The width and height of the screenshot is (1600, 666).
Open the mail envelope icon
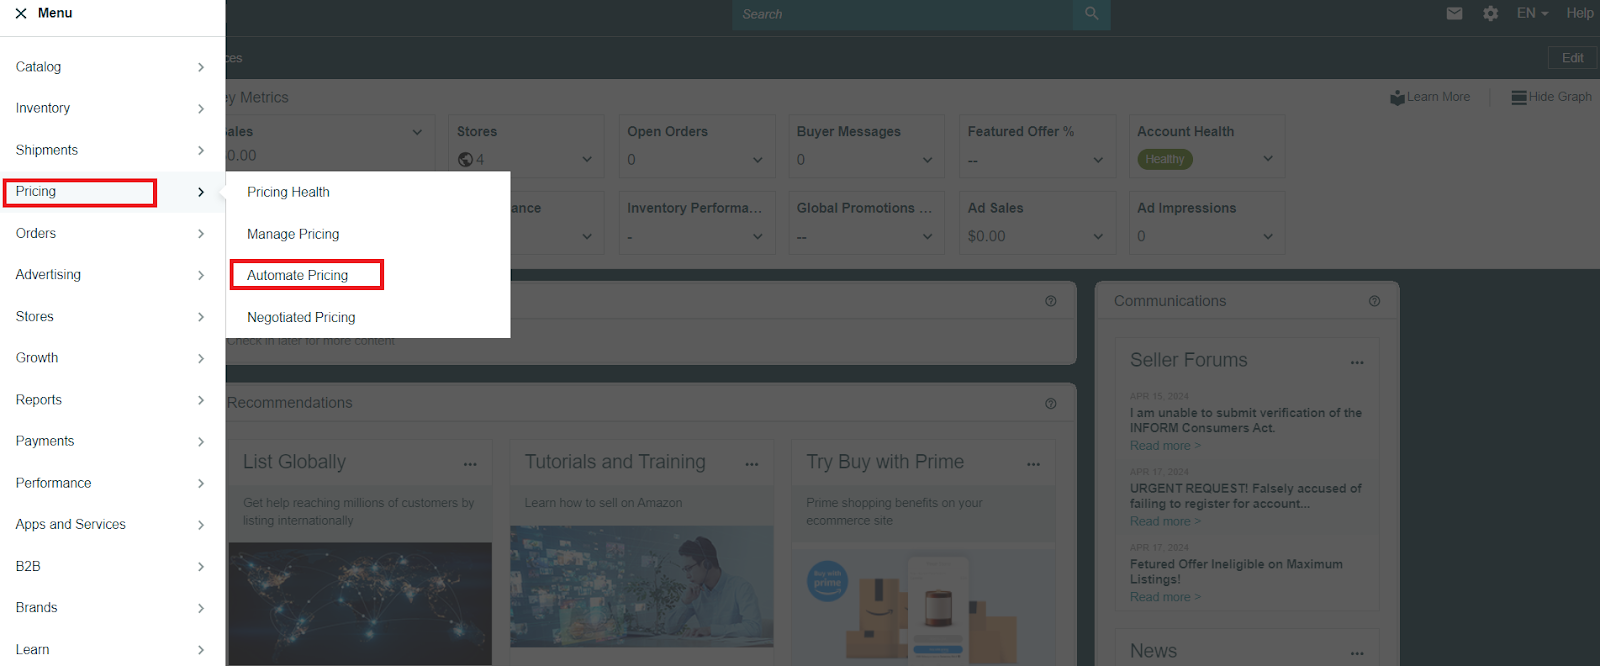point(1454,14)
